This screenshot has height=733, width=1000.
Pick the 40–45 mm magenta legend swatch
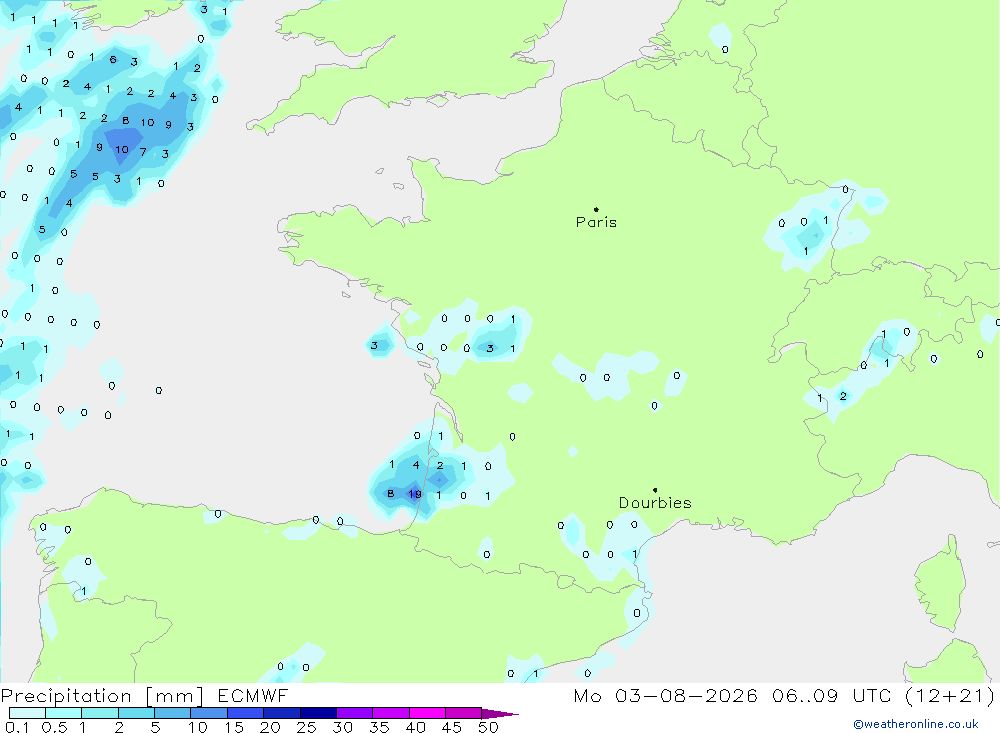427,713
